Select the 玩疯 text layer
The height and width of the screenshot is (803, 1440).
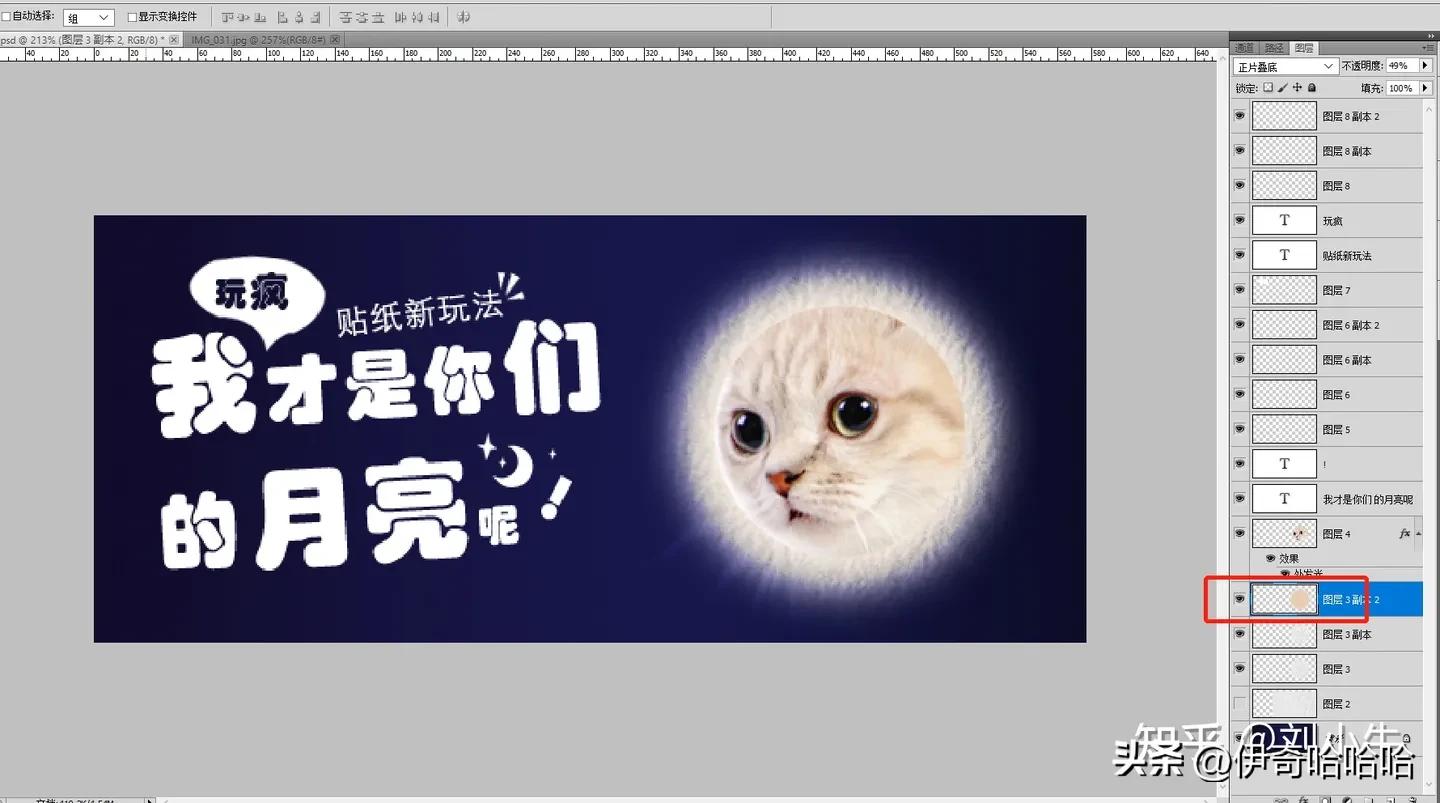click(x=1333, y=219)
